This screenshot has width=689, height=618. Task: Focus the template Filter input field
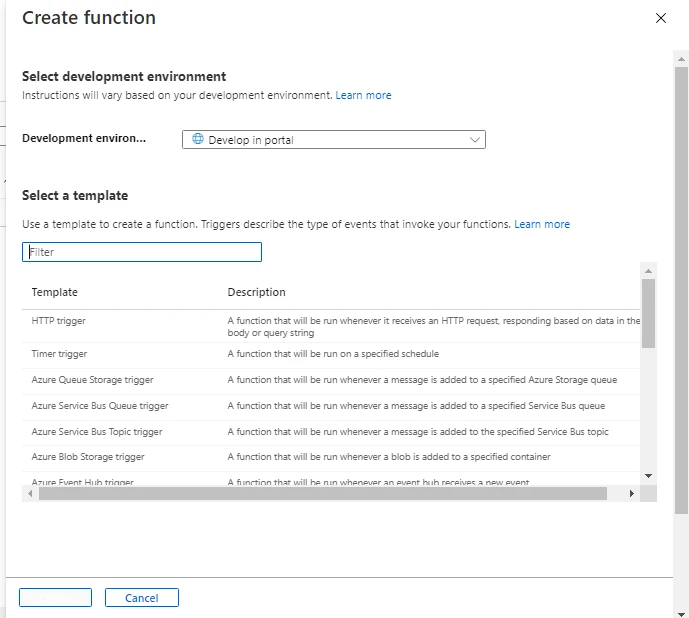[142, 252]
